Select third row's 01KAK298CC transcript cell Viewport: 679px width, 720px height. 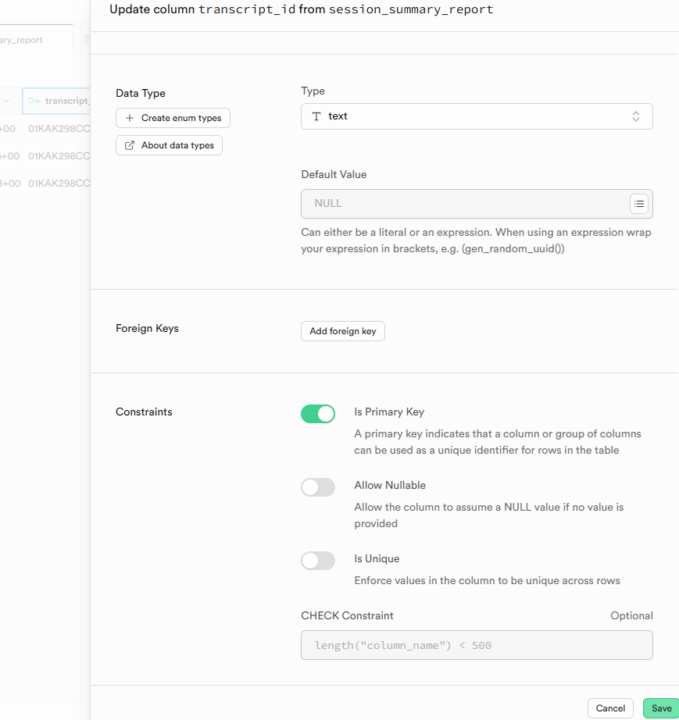(x=58, y=183)
